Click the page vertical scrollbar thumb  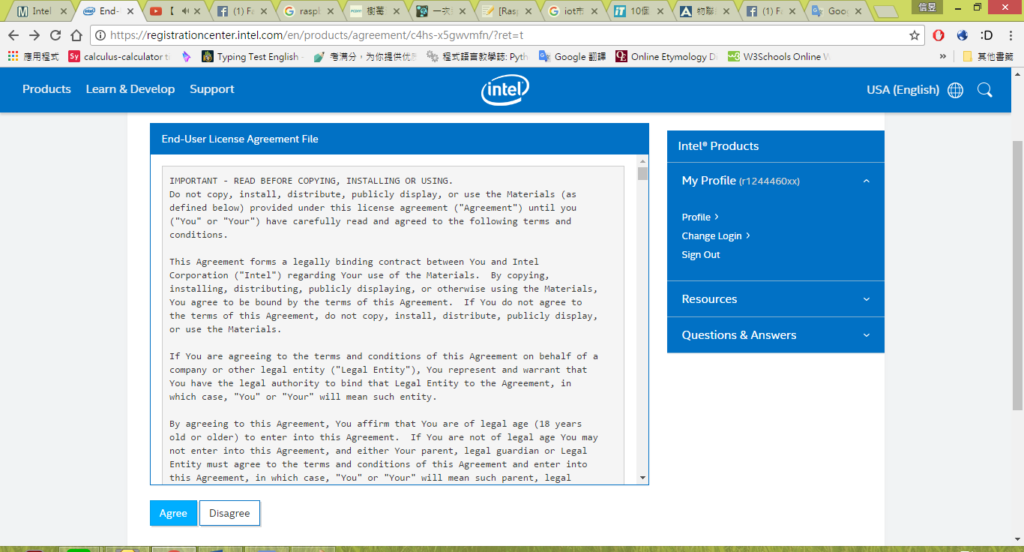[1017, 276]
